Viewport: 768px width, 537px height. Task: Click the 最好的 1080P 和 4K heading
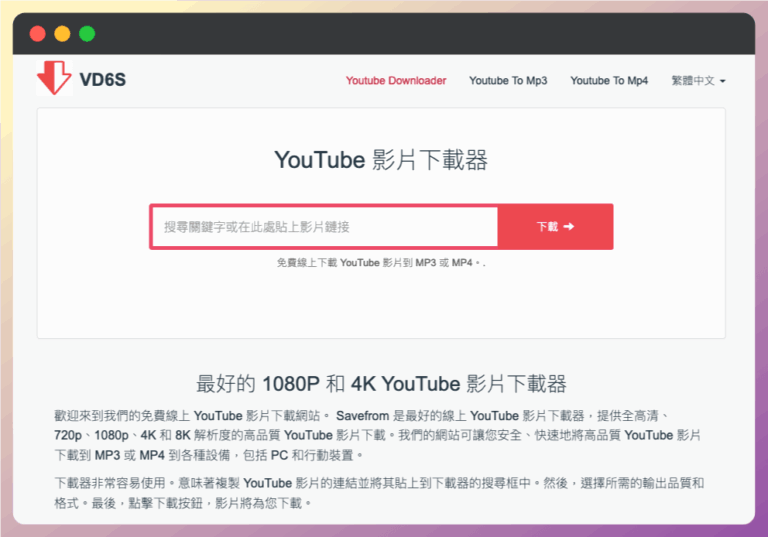coord(381,384)
